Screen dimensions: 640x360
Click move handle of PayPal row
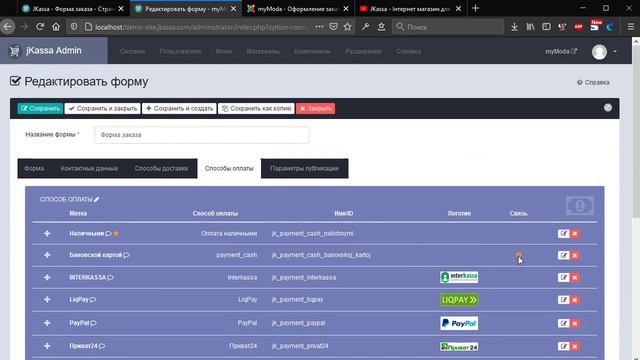point(47,322)
